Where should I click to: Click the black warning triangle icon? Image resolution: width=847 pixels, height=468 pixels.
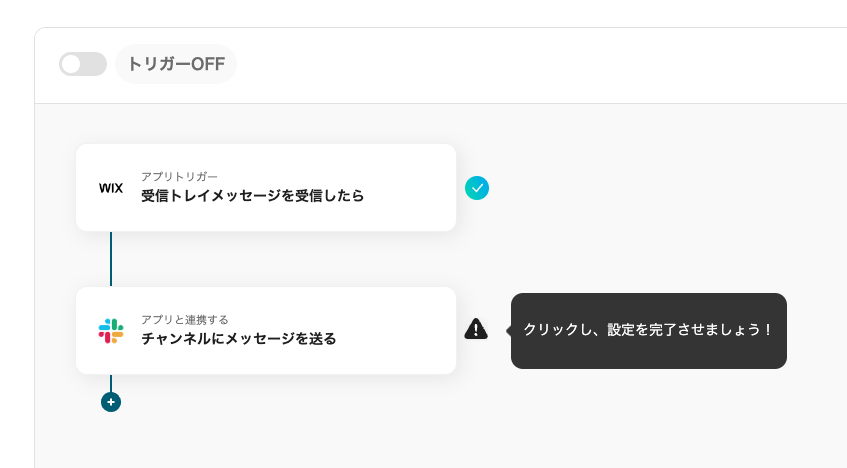point(476,329)
